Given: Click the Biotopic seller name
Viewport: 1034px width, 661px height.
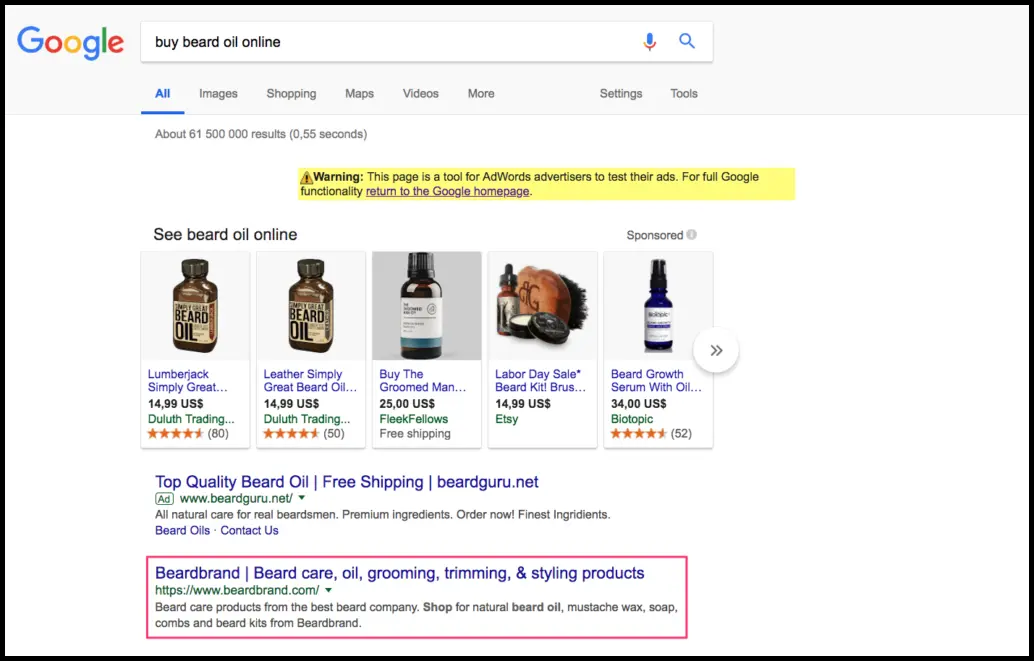Looking at the screenshot, I should 632,419.
